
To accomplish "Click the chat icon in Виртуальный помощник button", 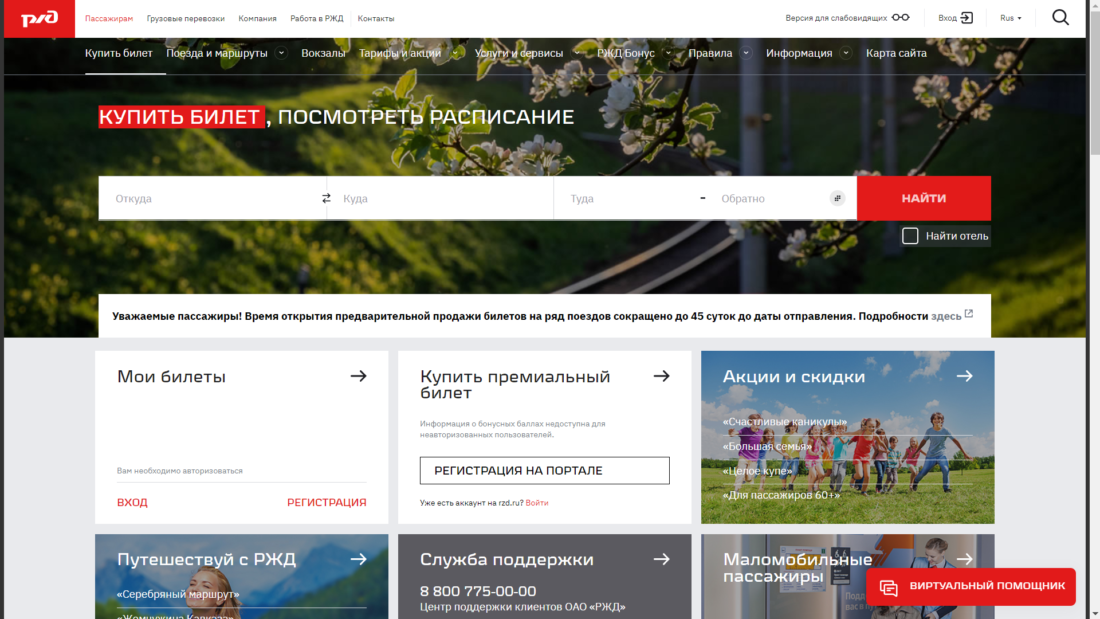I will [889, 587].
